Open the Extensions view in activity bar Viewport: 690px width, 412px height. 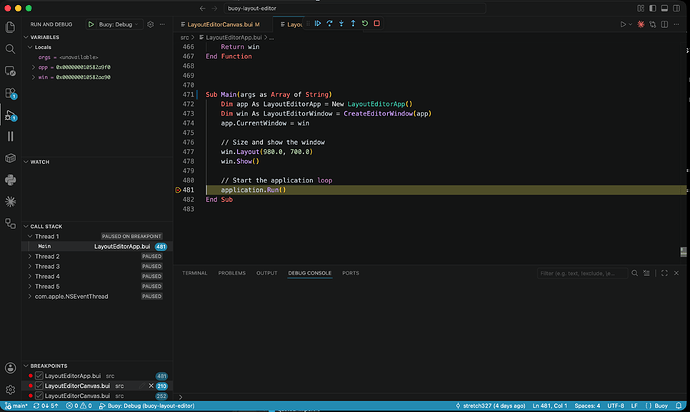coord(10,93)
